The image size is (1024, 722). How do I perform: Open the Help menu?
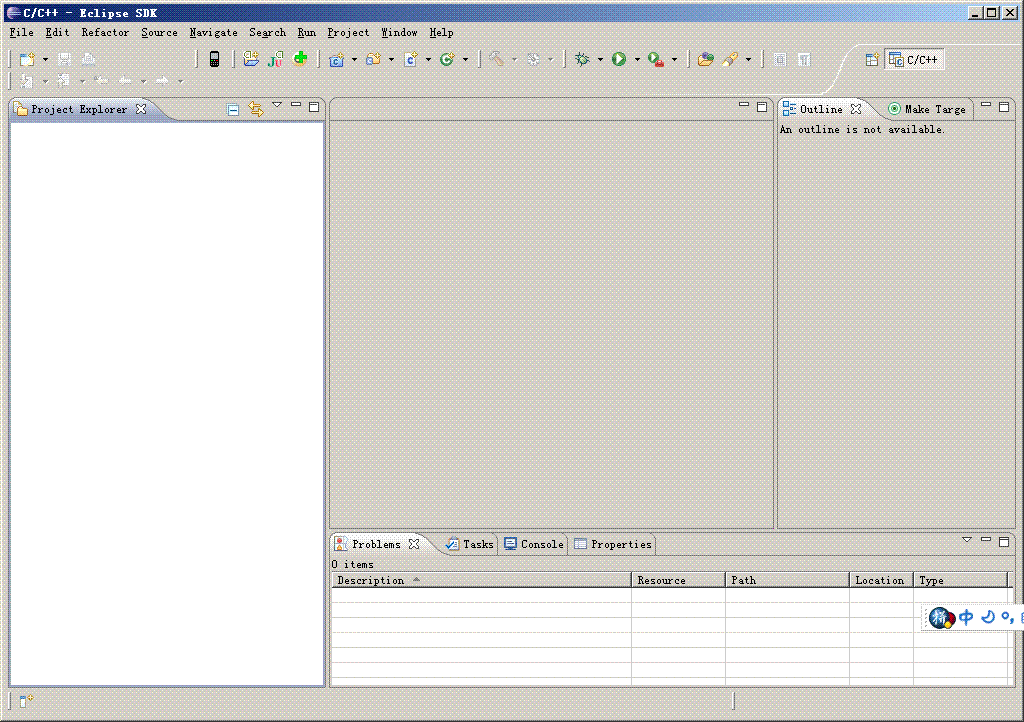point(441,32)
